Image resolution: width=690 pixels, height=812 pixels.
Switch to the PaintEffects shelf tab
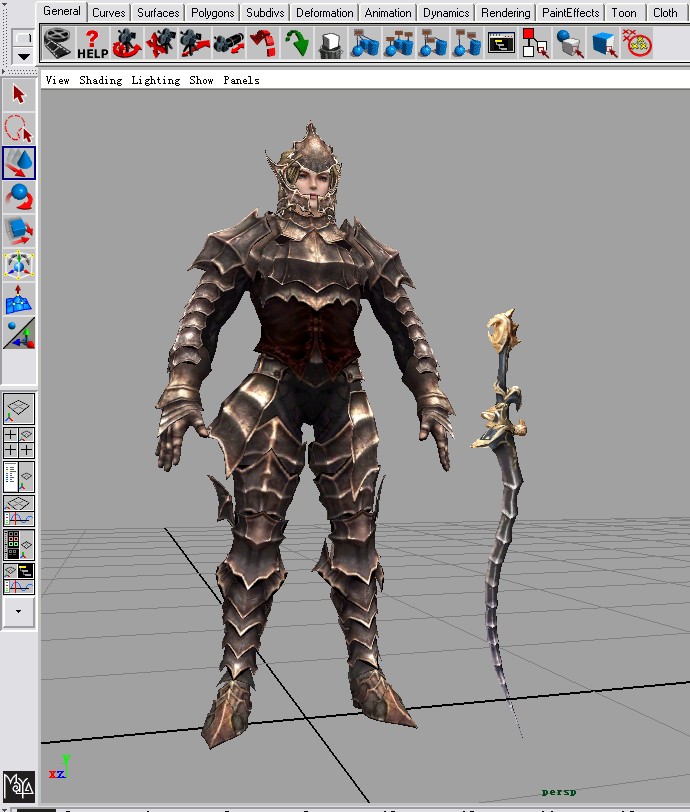point(570,12)
